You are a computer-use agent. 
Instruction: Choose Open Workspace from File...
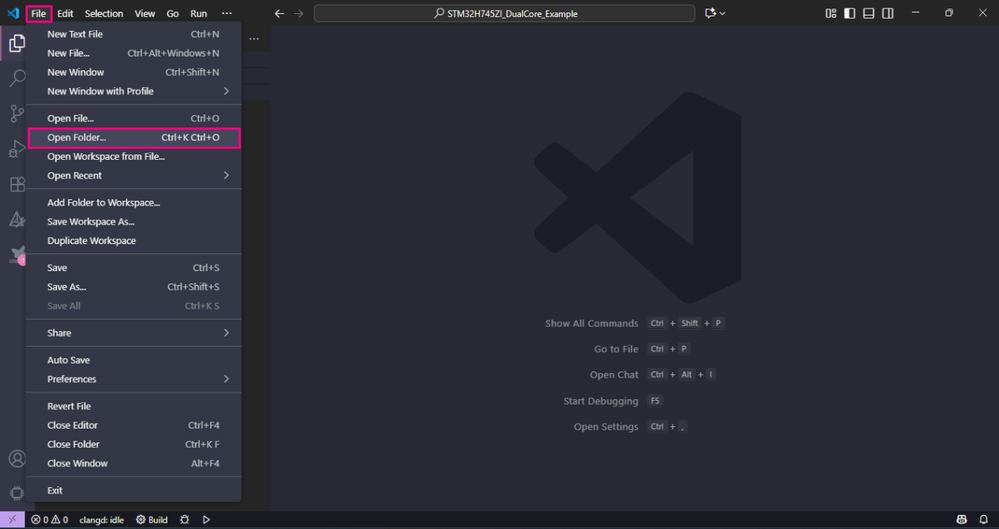pos(133,157)
